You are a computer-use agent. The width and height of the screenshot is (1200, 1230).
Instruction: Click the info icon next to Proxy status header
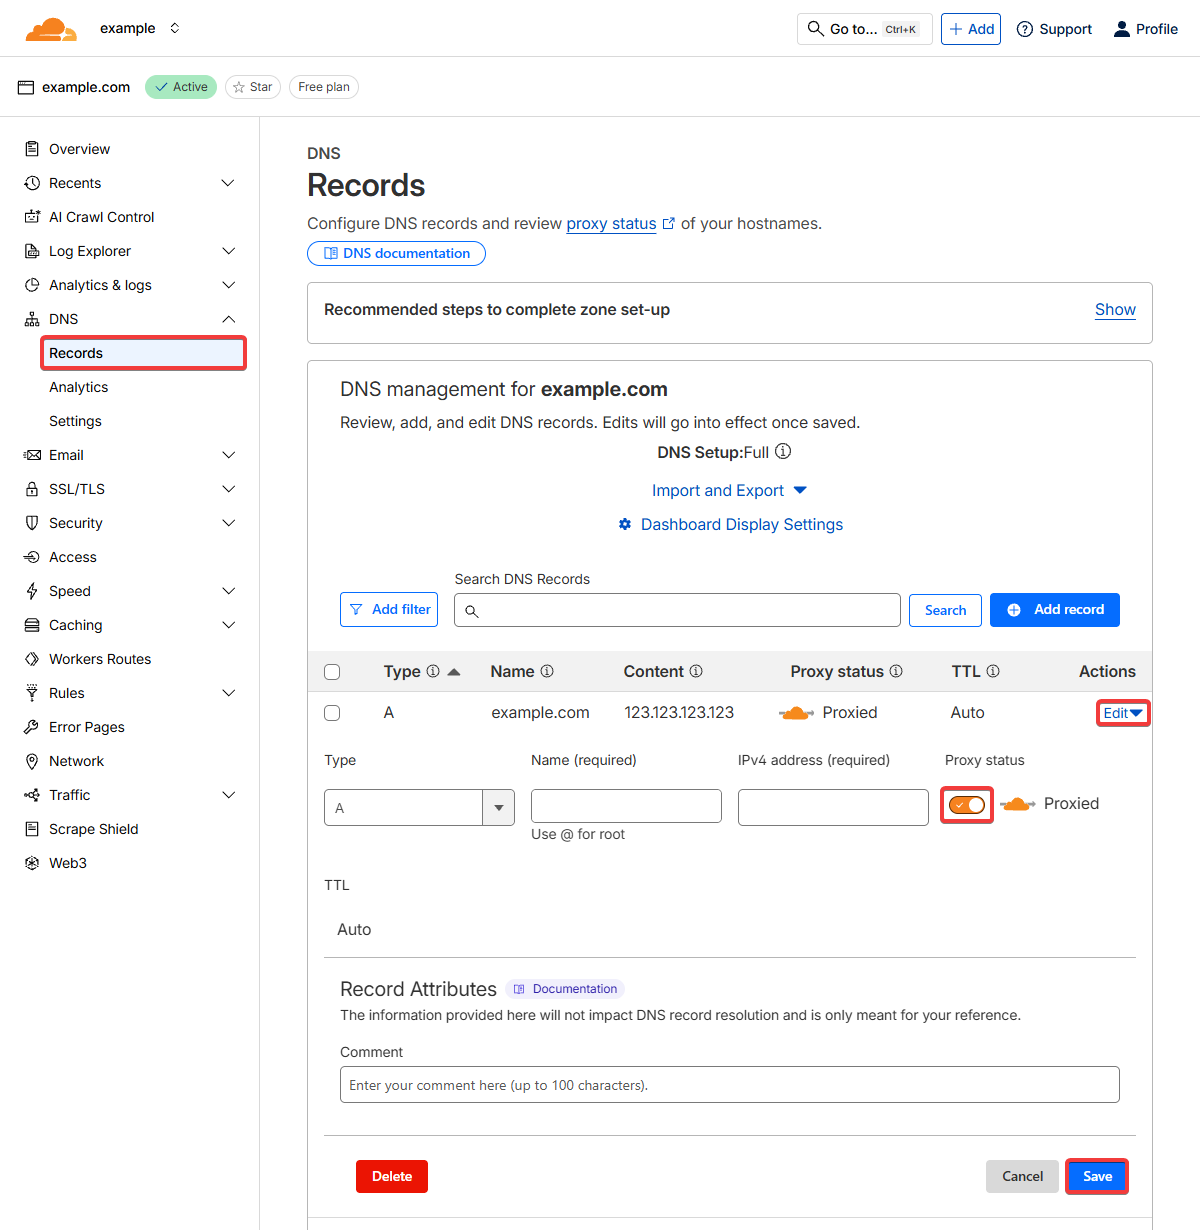click(x=896, y=671)
